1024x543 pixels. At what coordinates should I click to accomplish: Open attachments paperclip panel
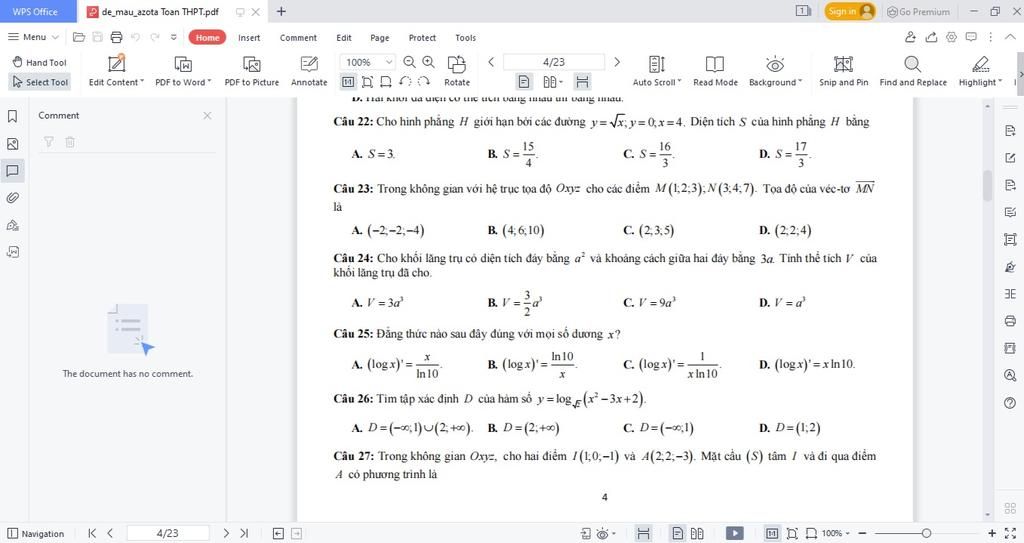(12, 198)
